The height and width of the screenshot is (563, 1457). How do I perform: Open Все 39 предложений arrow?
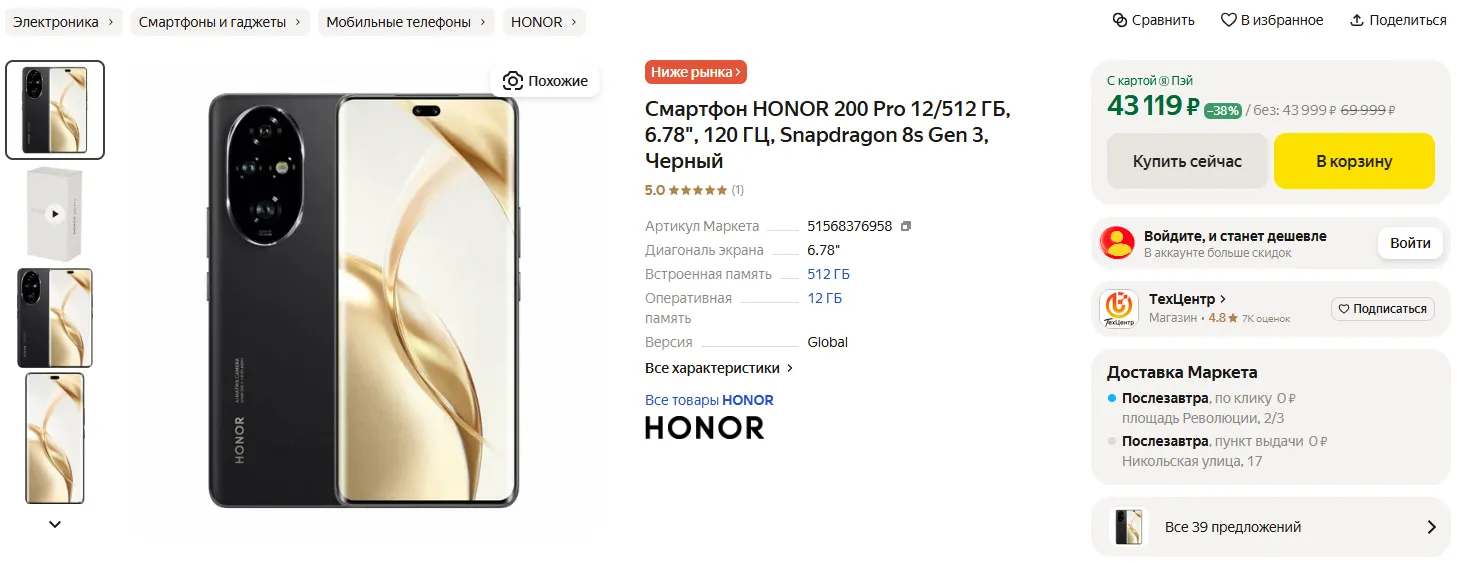pyautogui.click(x=1431, y=527)
